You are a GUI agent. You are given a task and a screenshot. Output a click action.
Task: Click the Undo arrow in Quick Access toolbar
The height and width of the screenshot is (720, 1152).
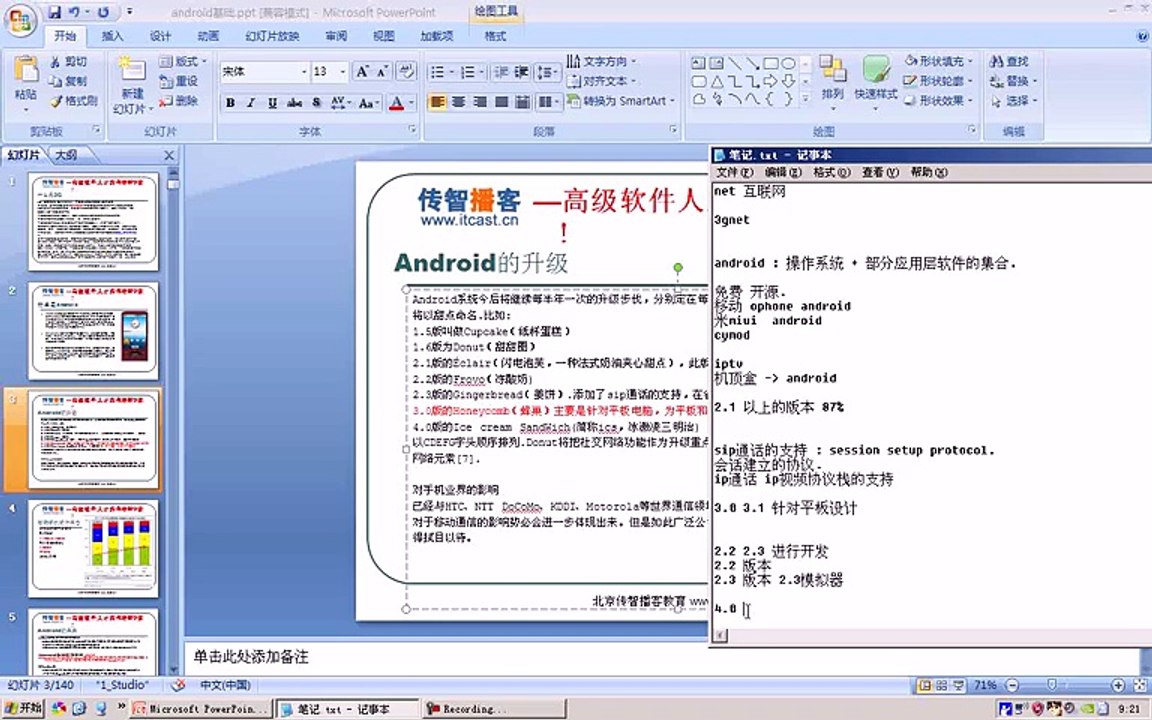(74, 12)
